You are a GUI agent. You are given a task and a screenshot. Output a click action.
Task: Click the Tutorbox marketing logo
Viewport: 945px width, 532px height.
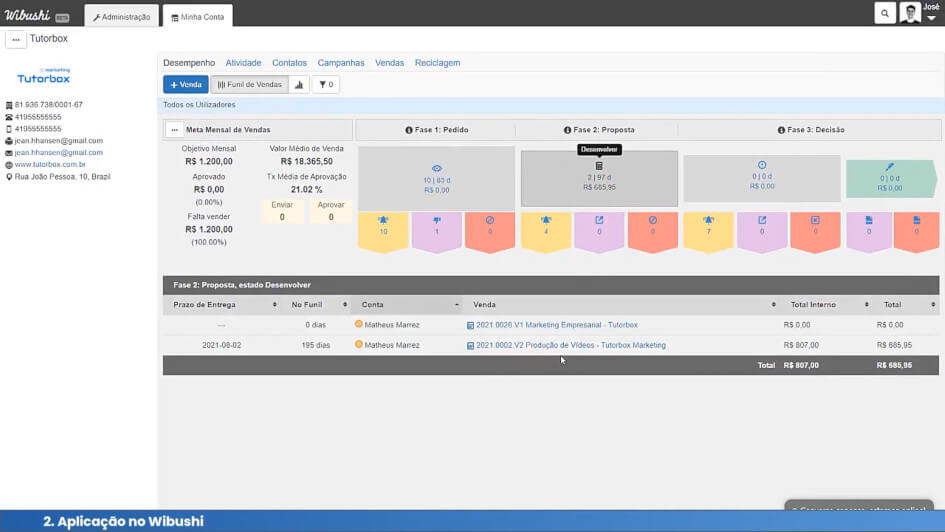(43, 76)
